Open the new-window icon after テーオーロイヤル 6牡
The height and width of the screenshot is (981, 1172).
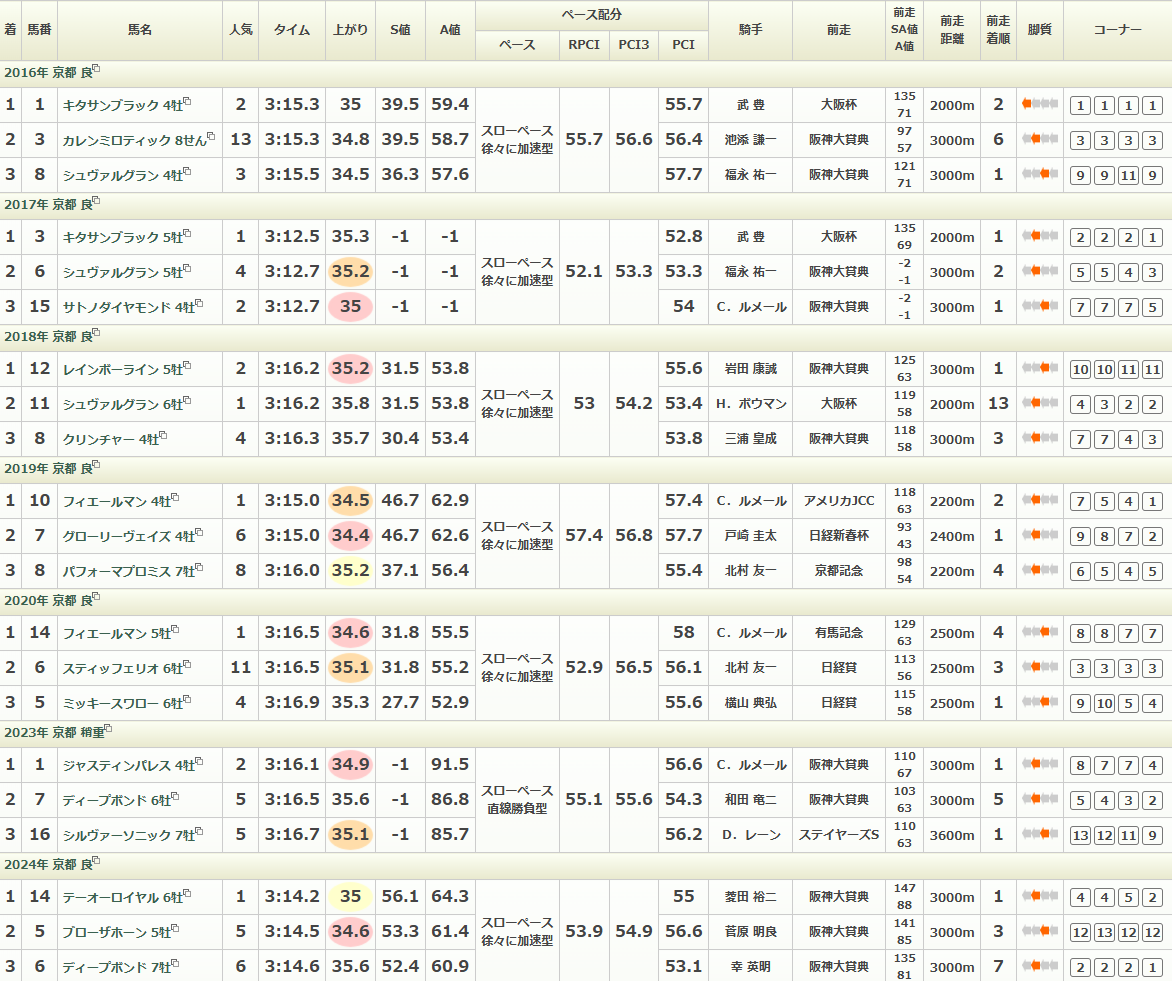point(187,894)
